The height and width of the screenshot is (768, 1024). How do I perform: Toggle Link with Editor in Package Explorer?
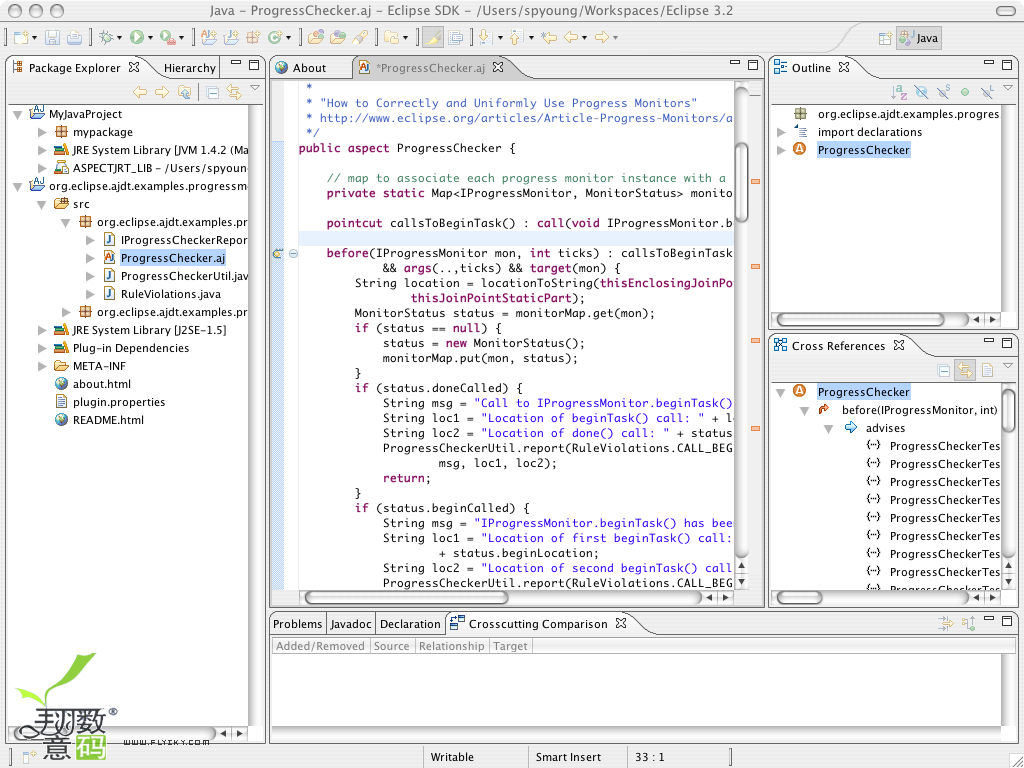tap(234, 93)
